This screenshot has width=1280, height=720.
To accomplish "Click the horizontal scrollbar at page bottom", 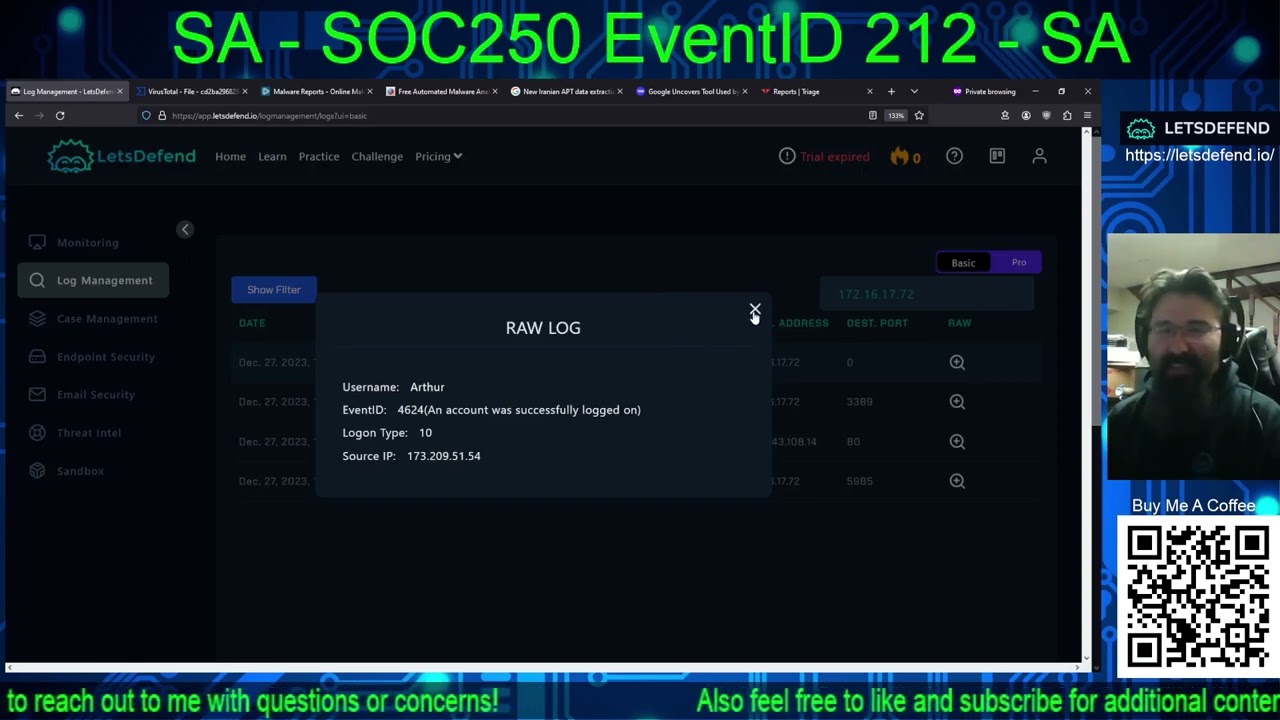I will pos(545,666).
